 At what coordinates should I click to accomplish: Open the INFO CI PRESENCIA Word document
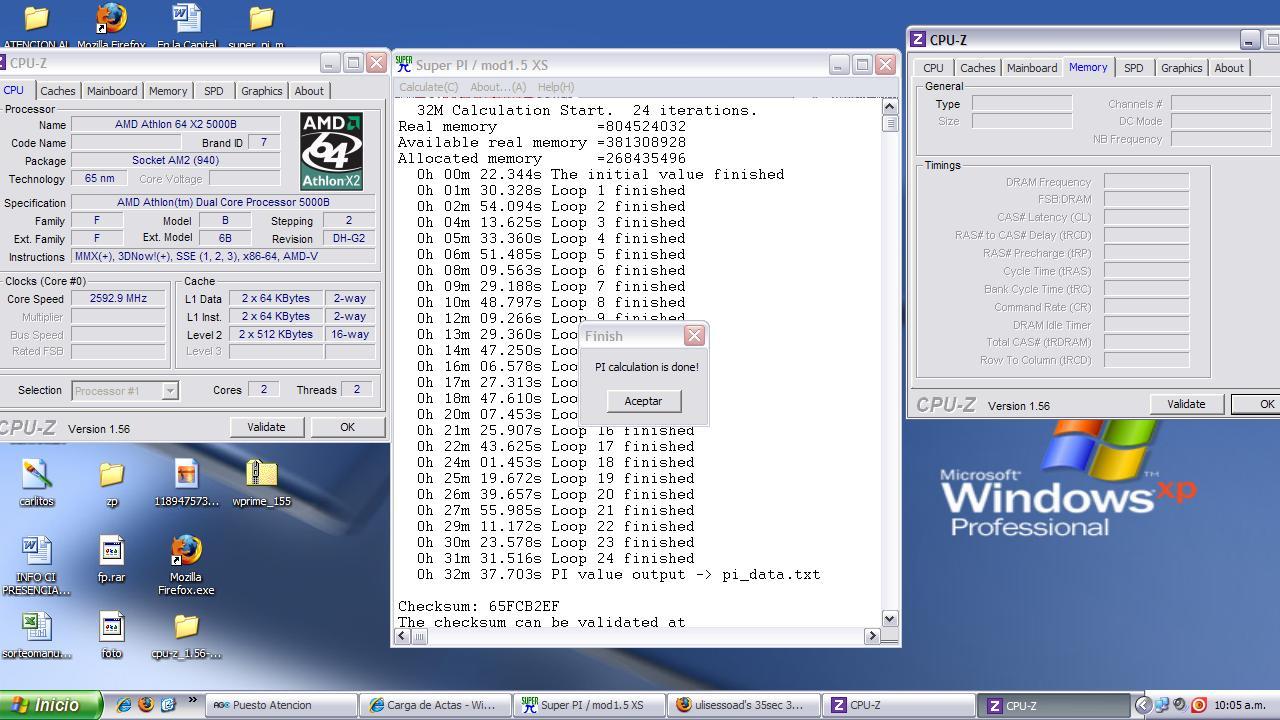[x=36, y=565]
